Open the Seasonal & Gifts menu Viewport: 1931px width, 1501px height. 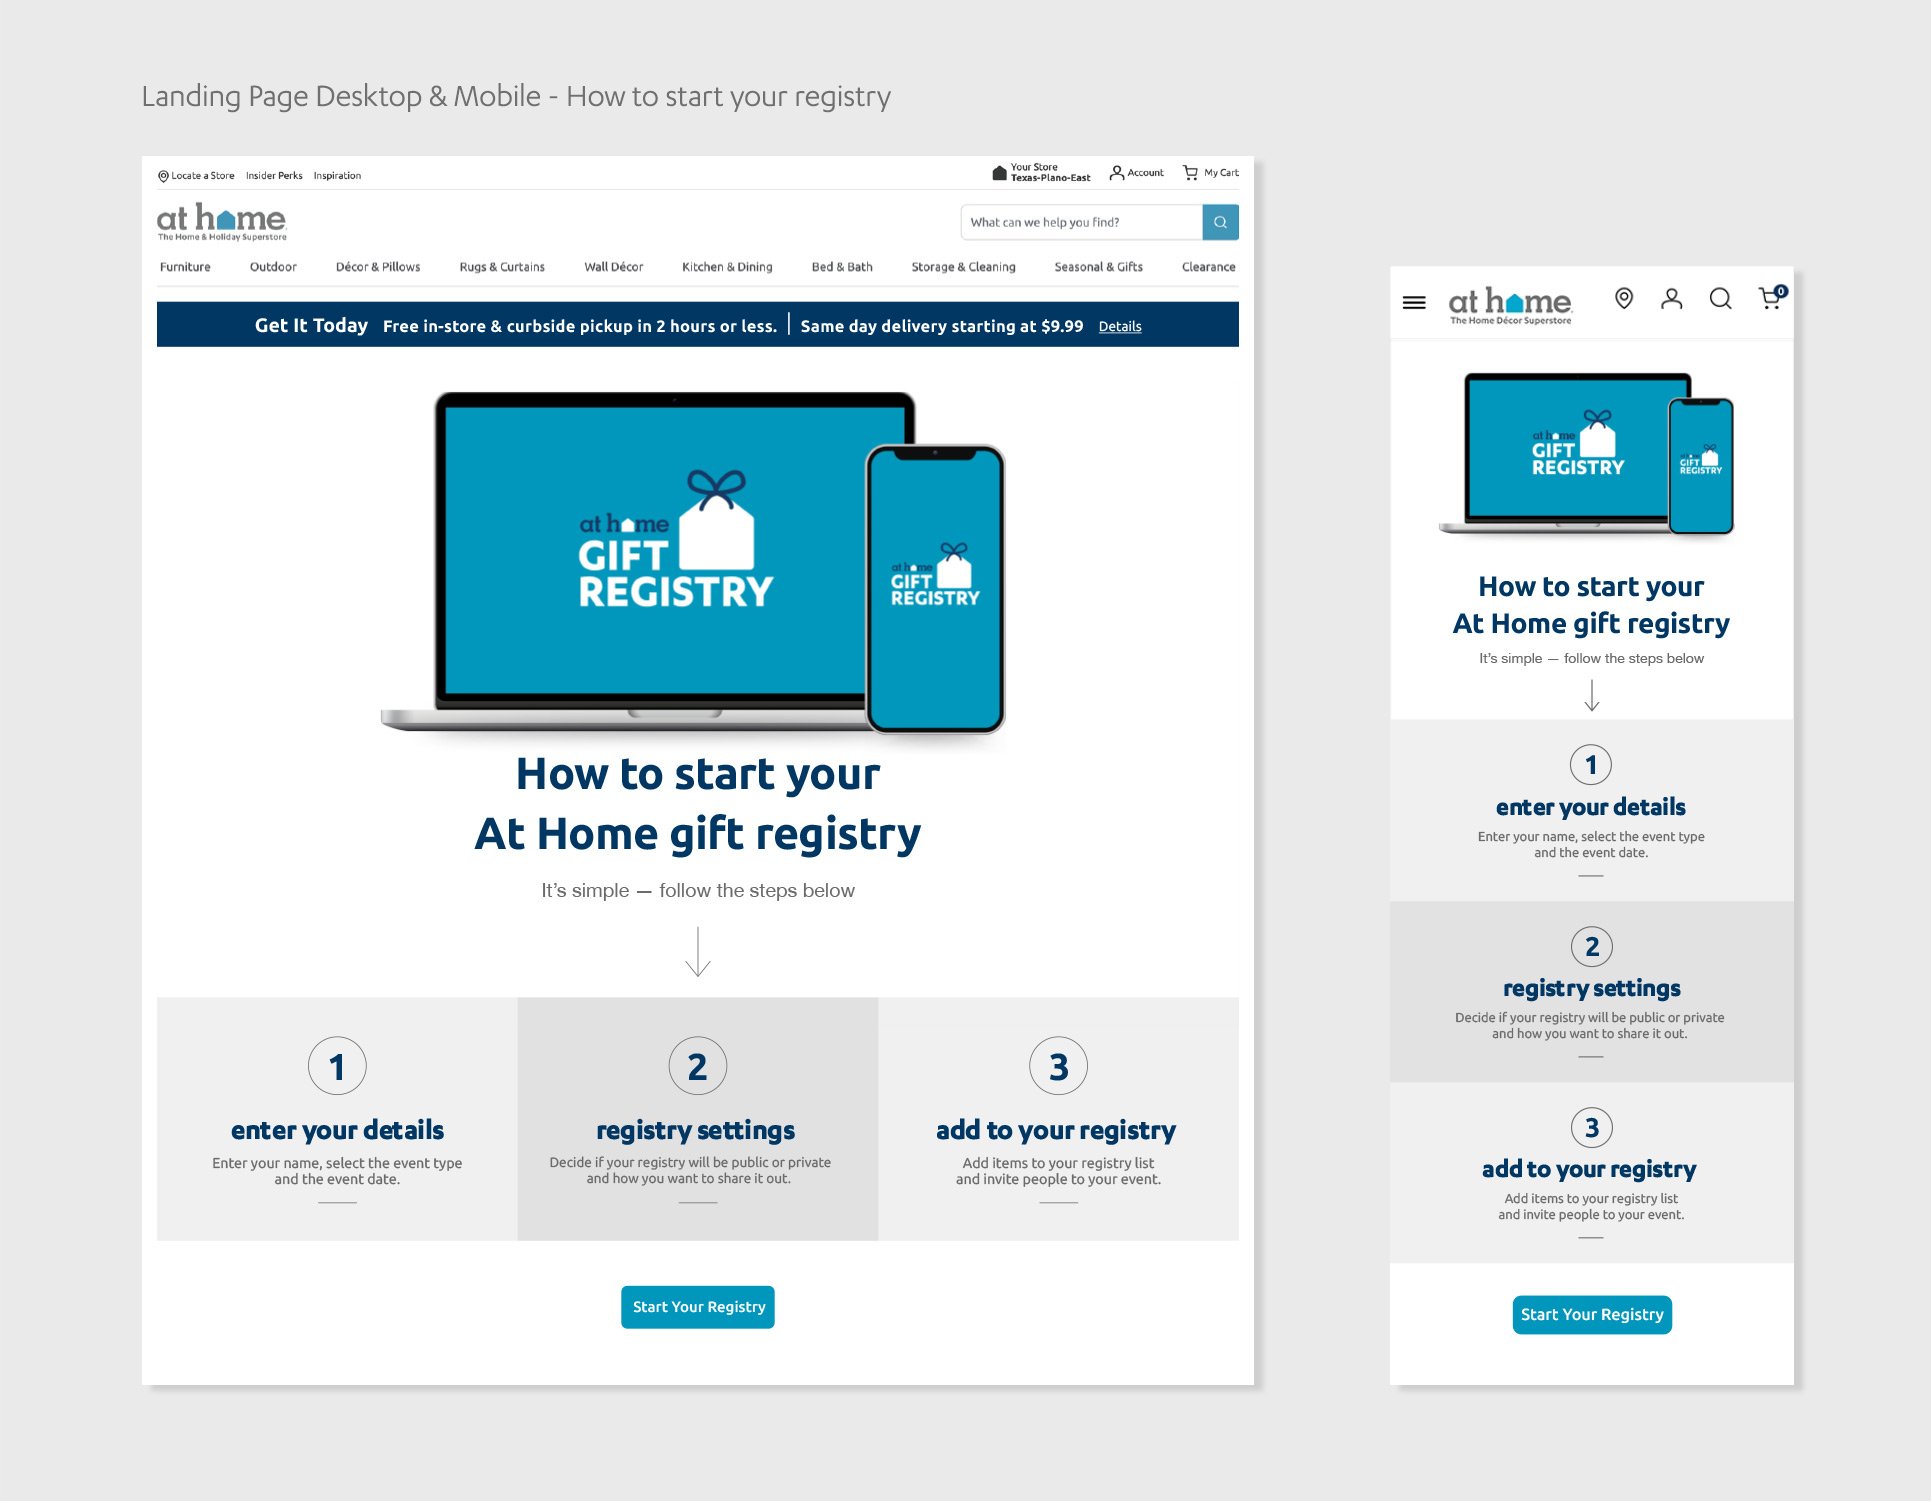[1098, 267]
